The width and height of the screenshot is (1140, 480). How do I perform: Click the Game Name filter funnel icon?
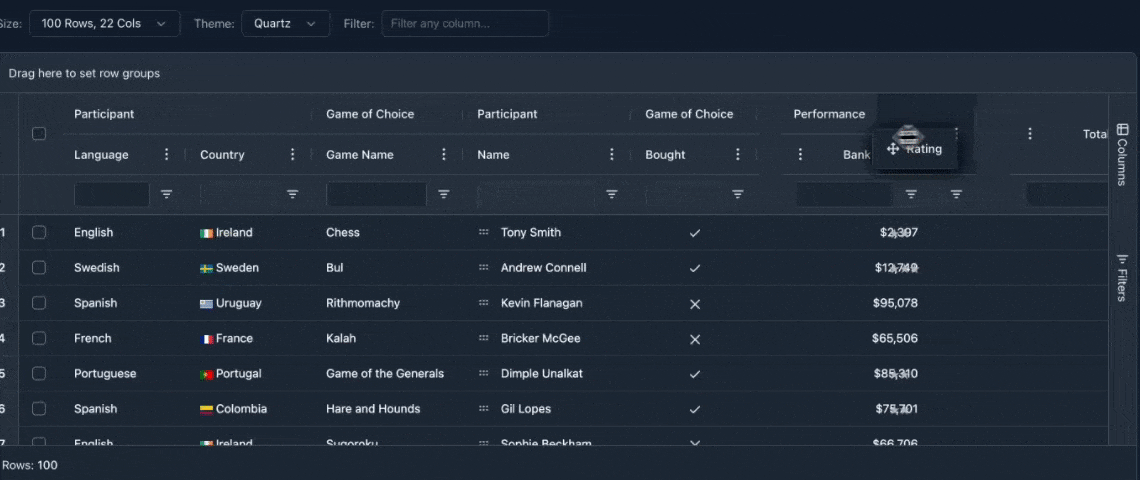443,194
